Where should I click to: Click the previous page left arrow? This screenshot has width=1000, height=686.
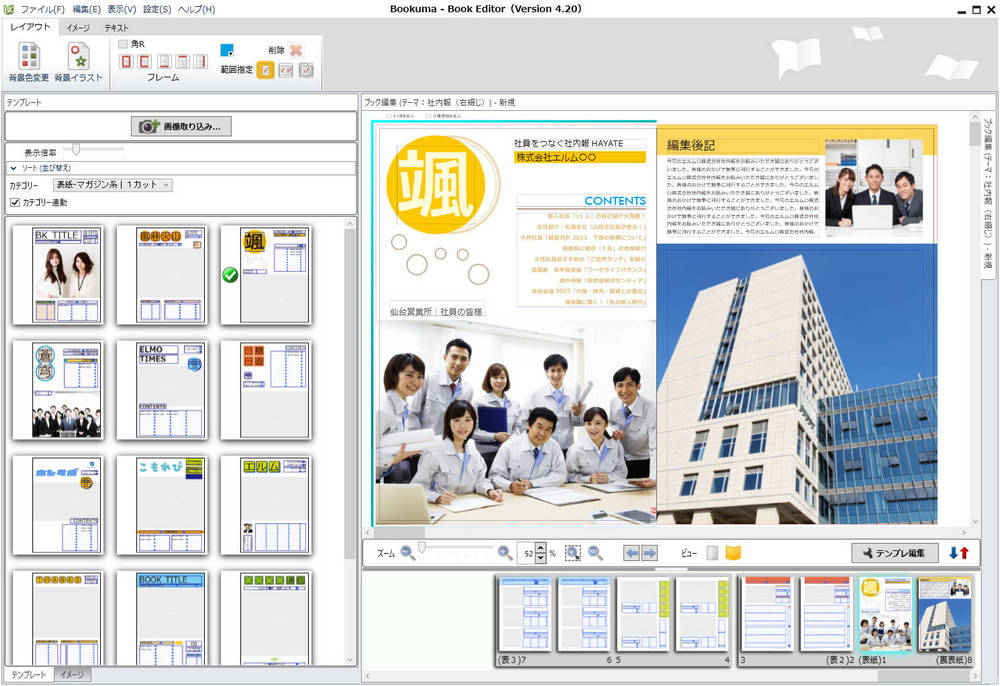(631, 553)
